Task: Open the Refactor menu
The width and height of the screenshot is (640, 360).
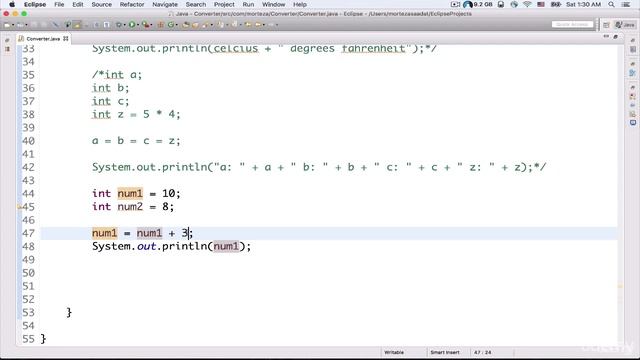Action: 132,4
